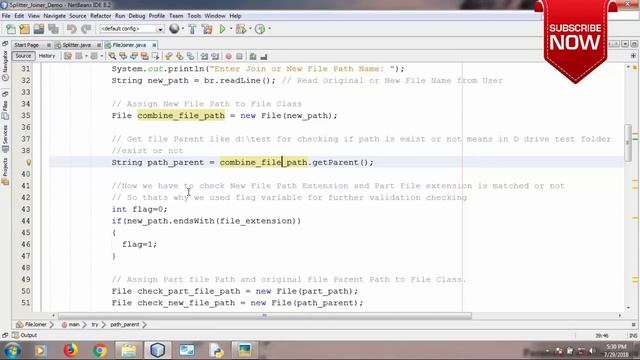Click line number 44 in the gutter

coord(26,221)
